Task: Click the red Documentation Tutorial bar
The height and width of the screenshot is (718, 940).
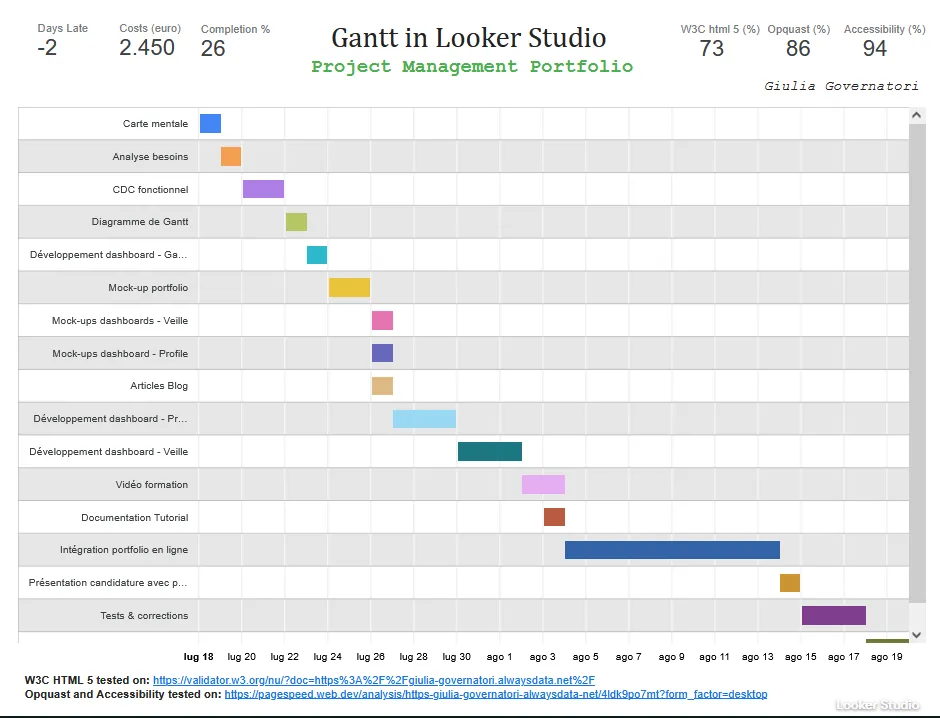Action: point(554,517)
